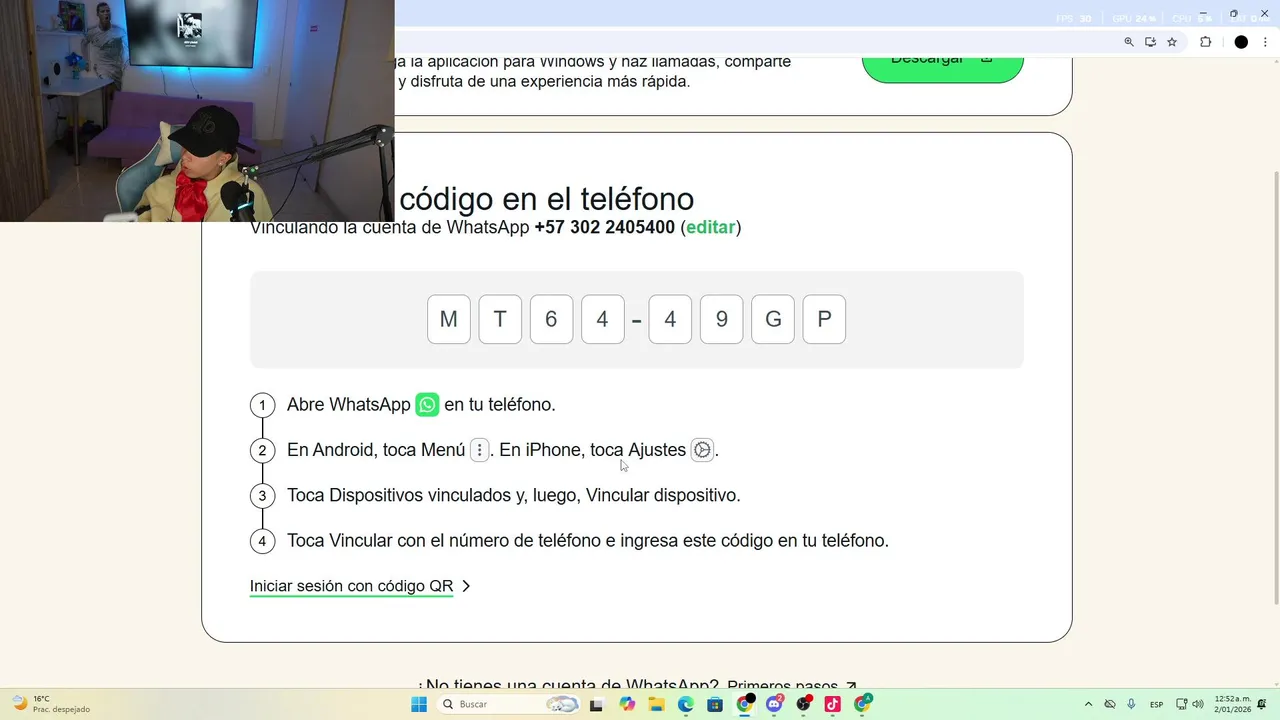Open Microsoft Store from the taskbar
1280x720 pixels.
click(715, 704)
